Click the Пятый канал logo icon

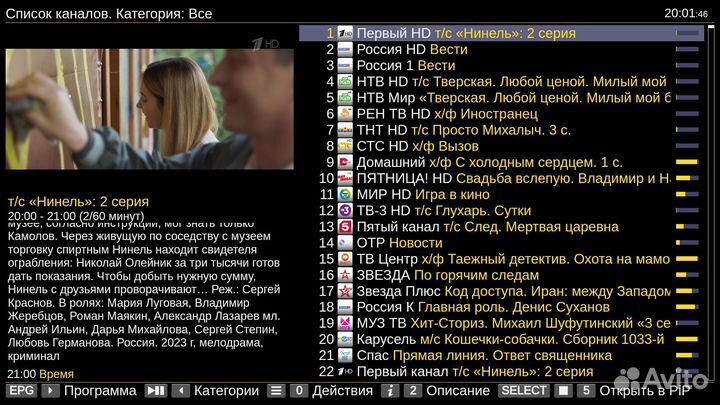(345, 226)
